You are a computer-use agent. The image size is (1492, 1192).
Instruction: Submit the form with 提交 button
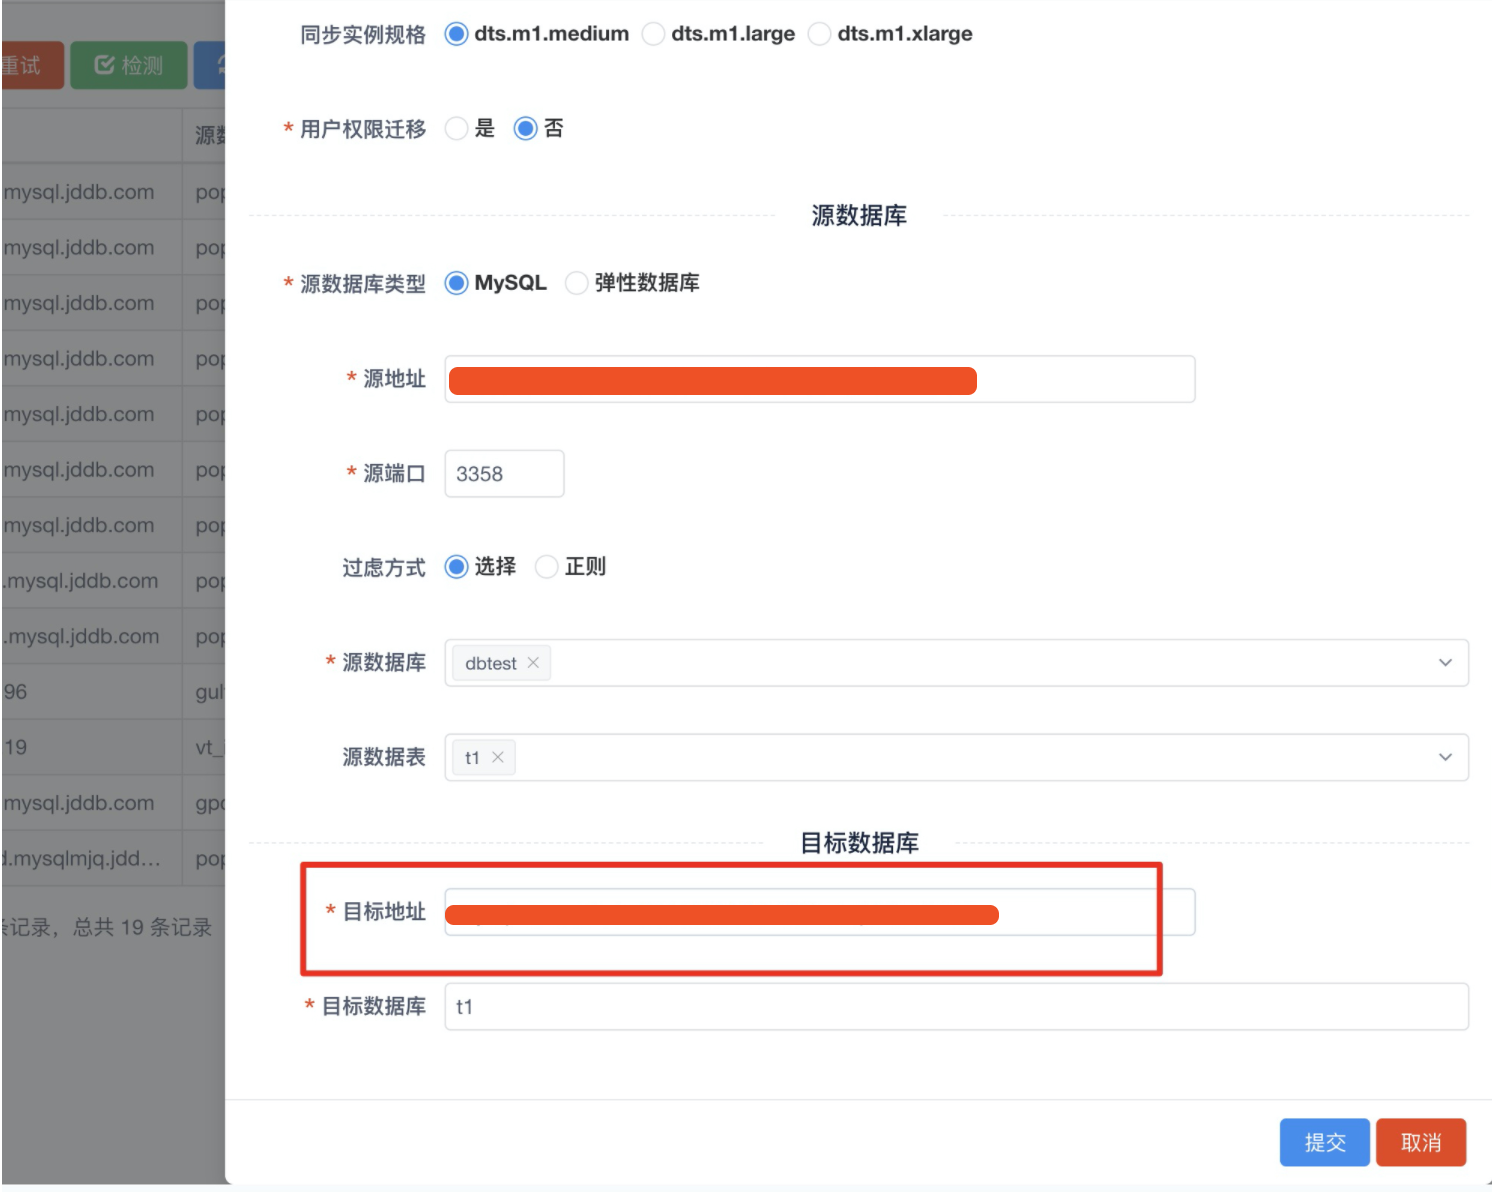tap(1325, 1142)
